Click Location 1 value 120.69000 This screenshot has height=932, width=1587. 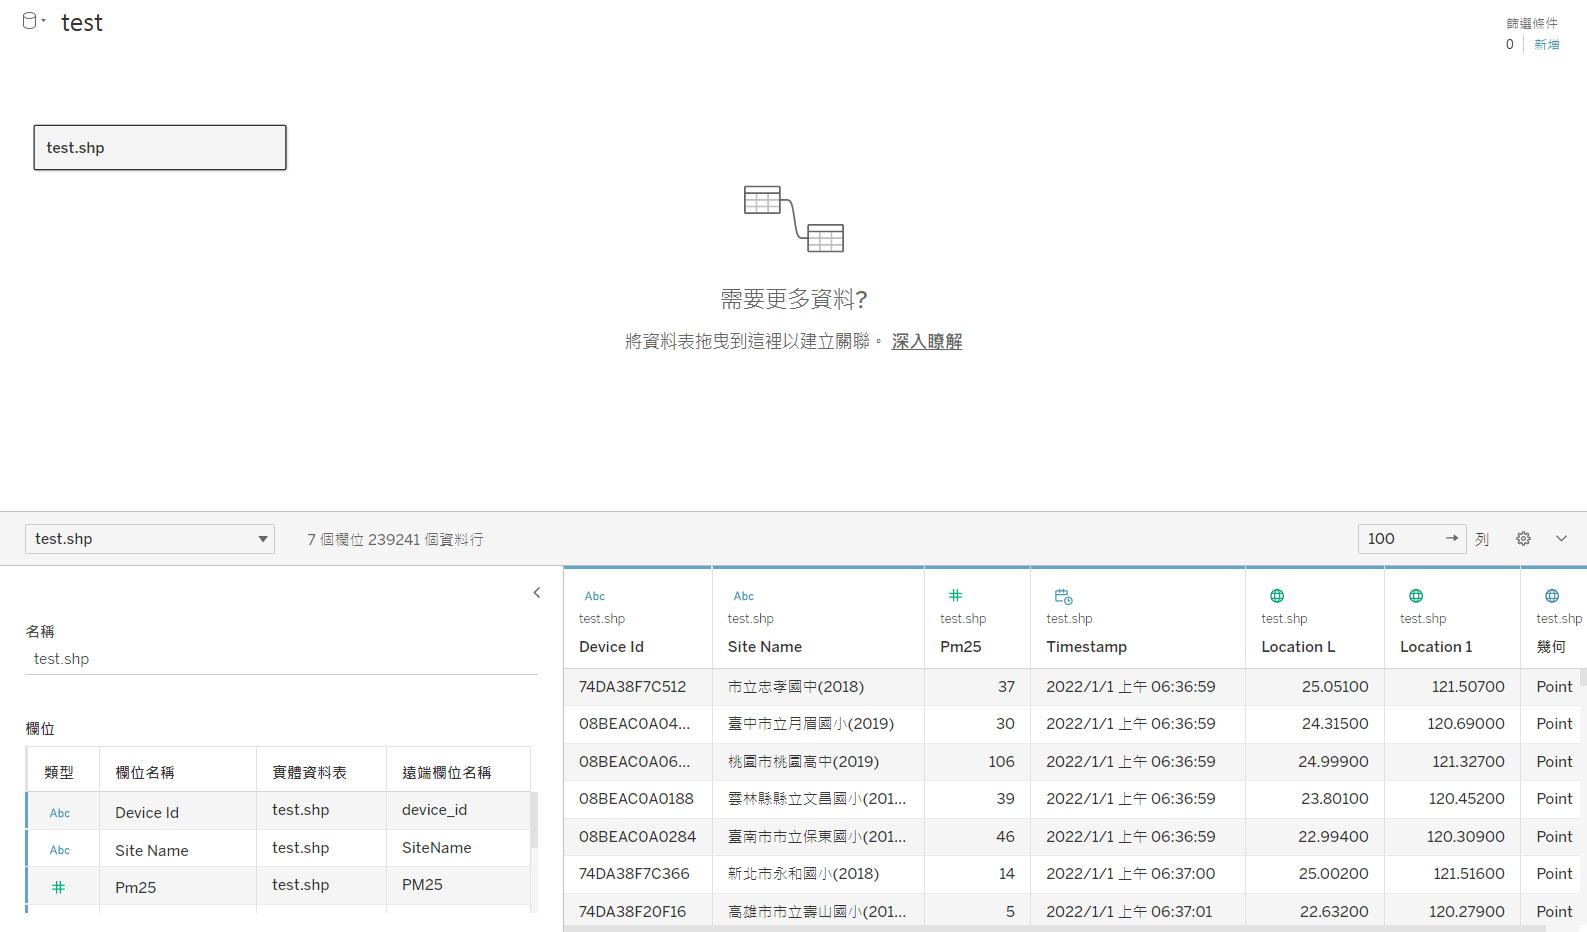pyautogui.click(x=1466, y=724)
